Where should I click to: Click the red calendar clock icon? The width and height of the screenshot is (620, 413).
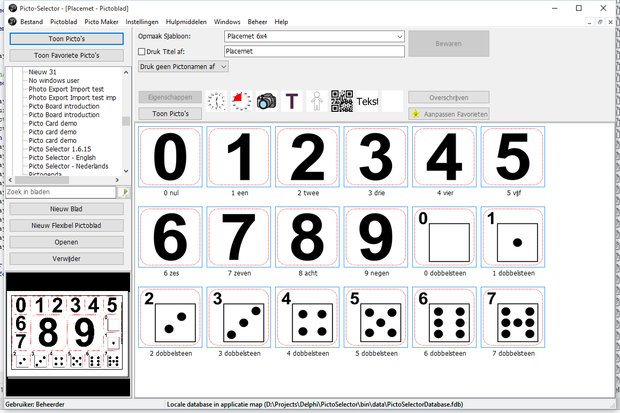click(241, 101)
